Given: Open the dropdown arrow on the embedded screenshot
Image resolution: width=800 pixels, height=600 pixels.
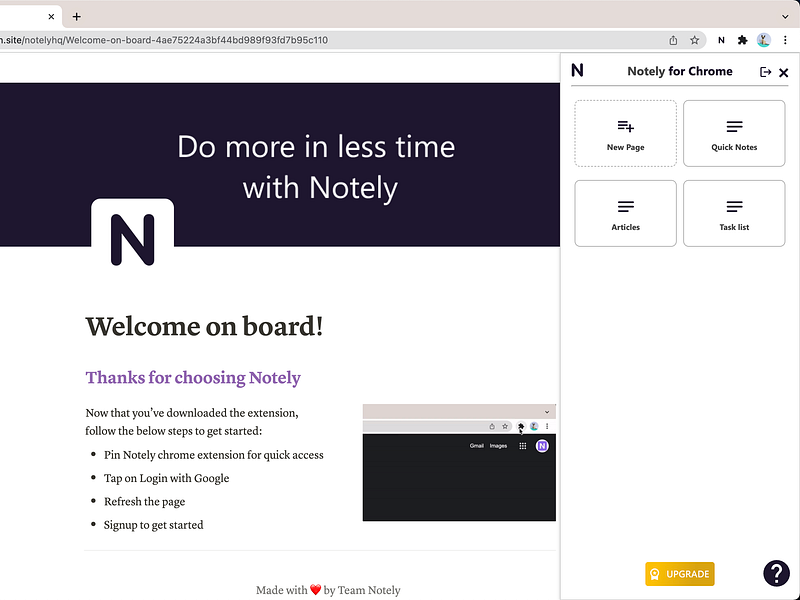Looking at the screenshot, I should coord(549,410).
